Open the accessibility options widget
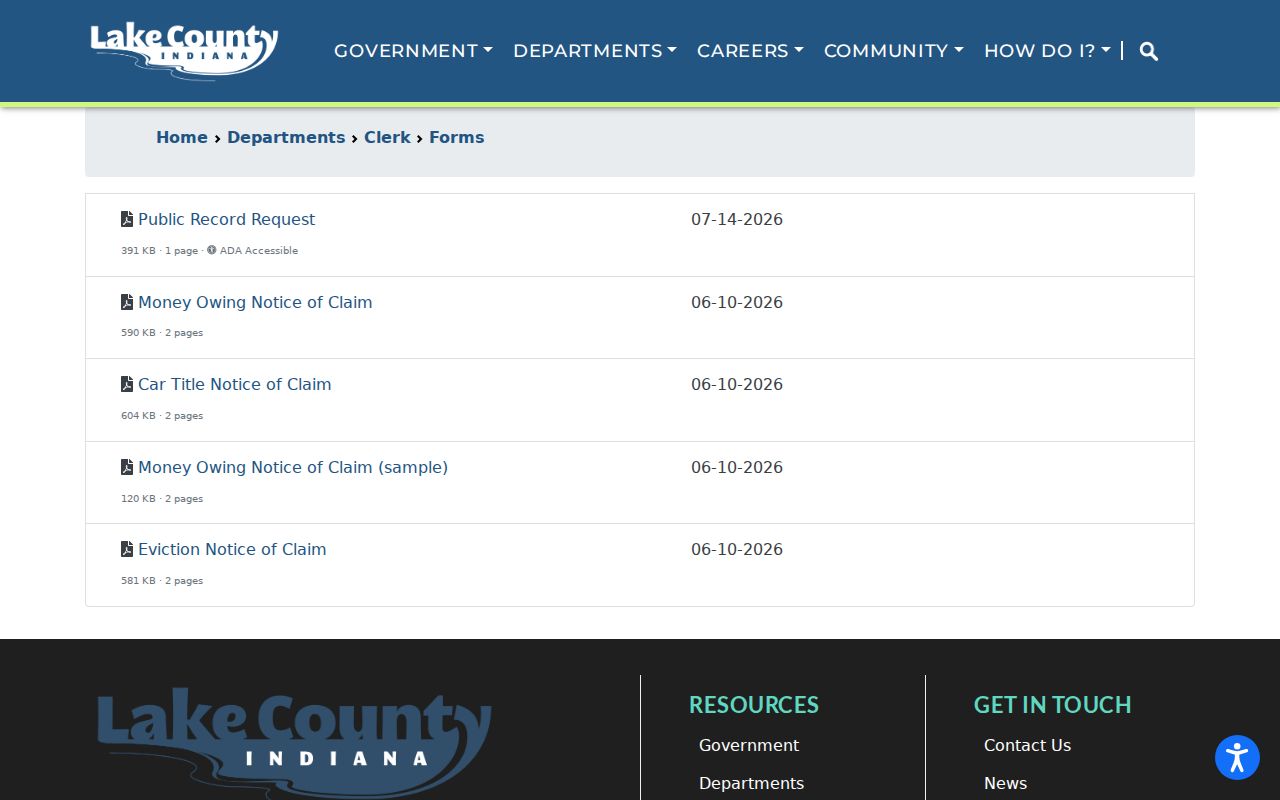Image resolution: width=1280 pixels, height=800 pixels. point(1237,757)
